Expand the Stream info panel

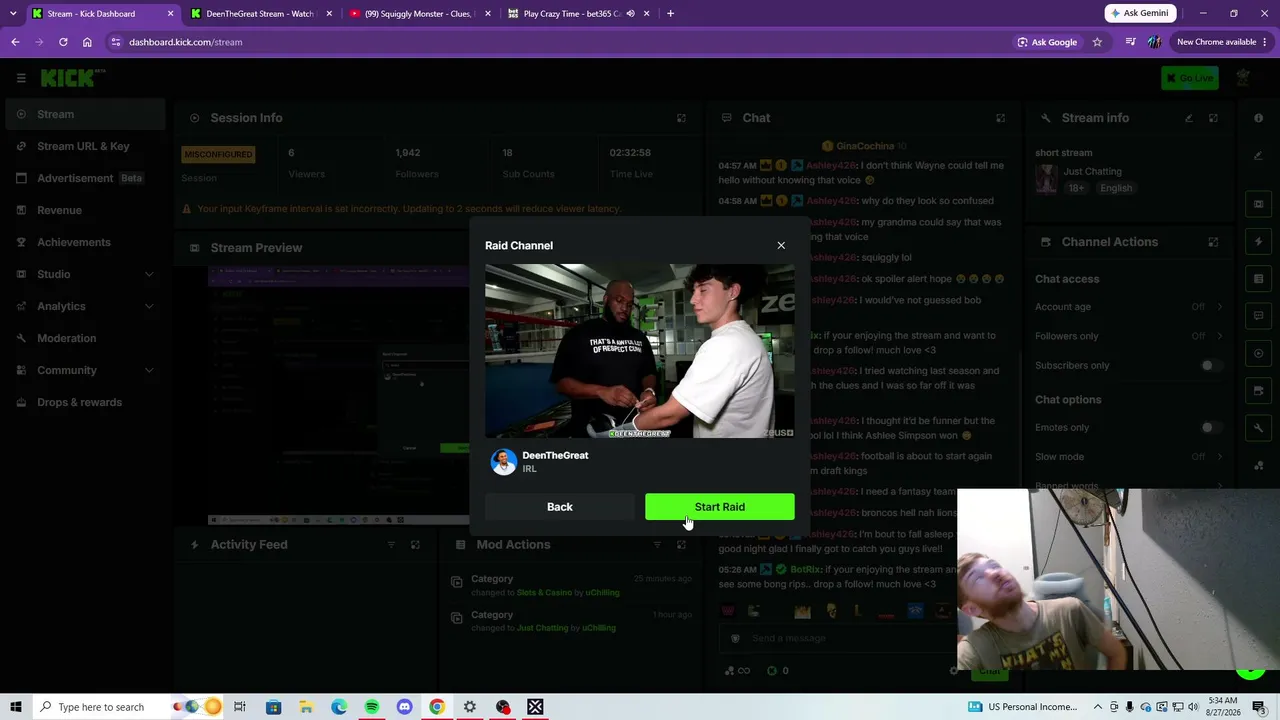pyautogui.click(x=1213, y=118)
